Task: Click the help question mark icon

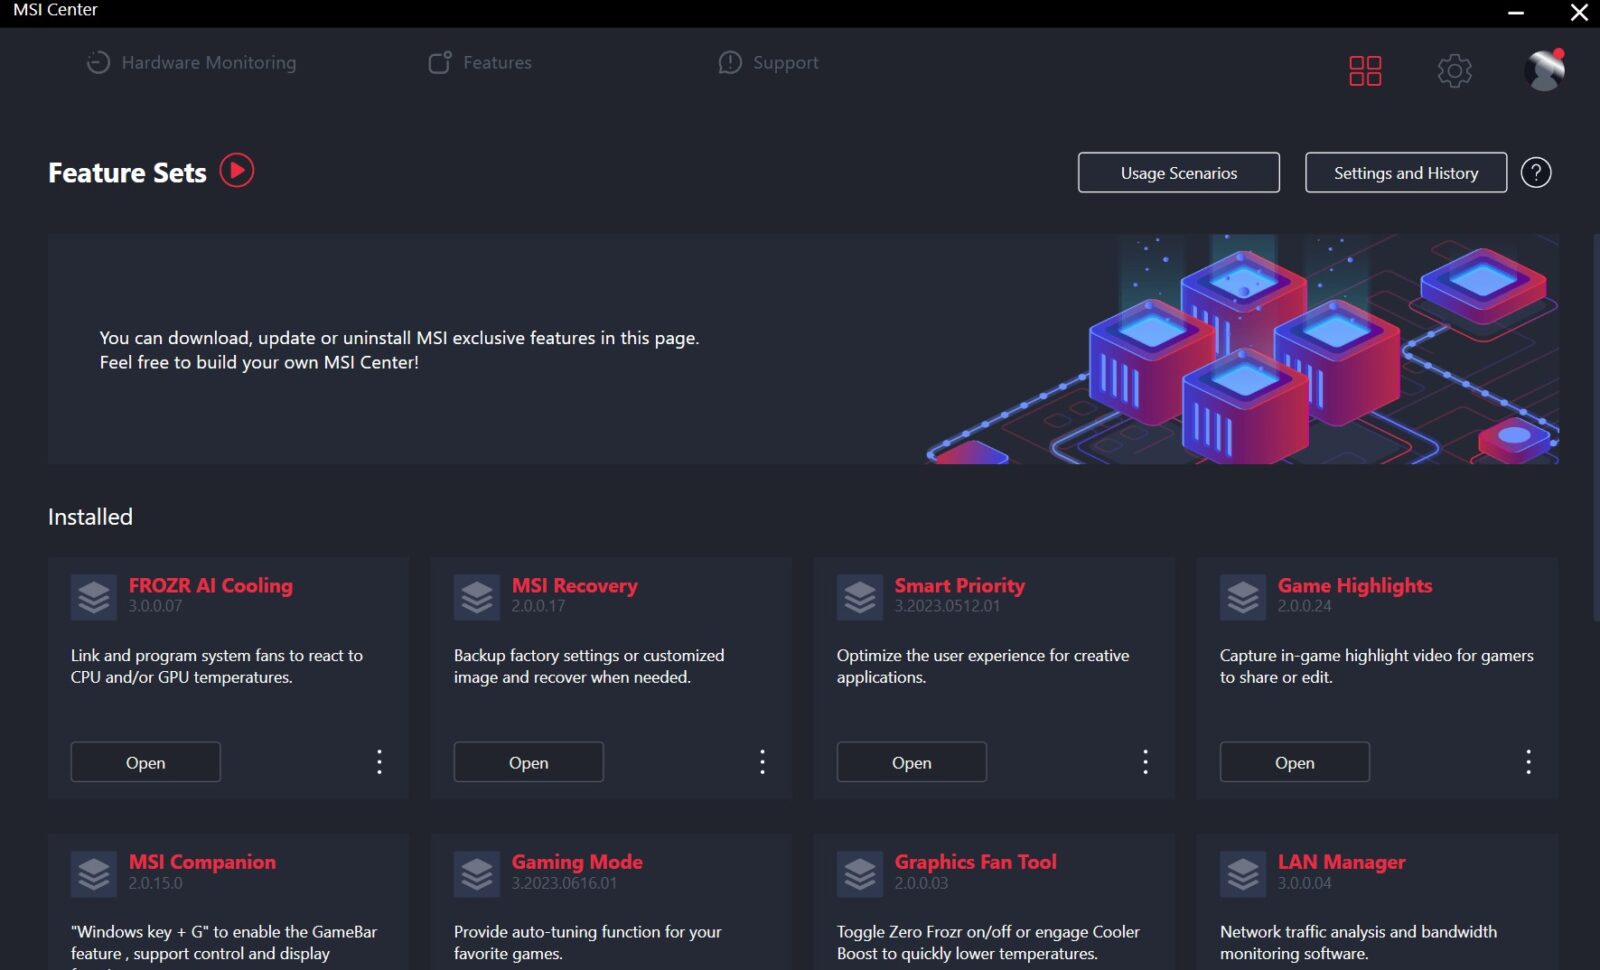Action: [1536, 173]
